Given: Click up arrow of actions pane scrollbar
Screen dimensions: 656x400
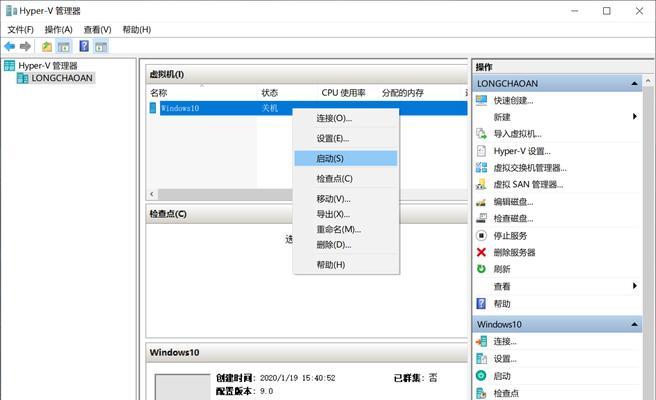Looking at the screenshot, I should click(x=648, y=81).
